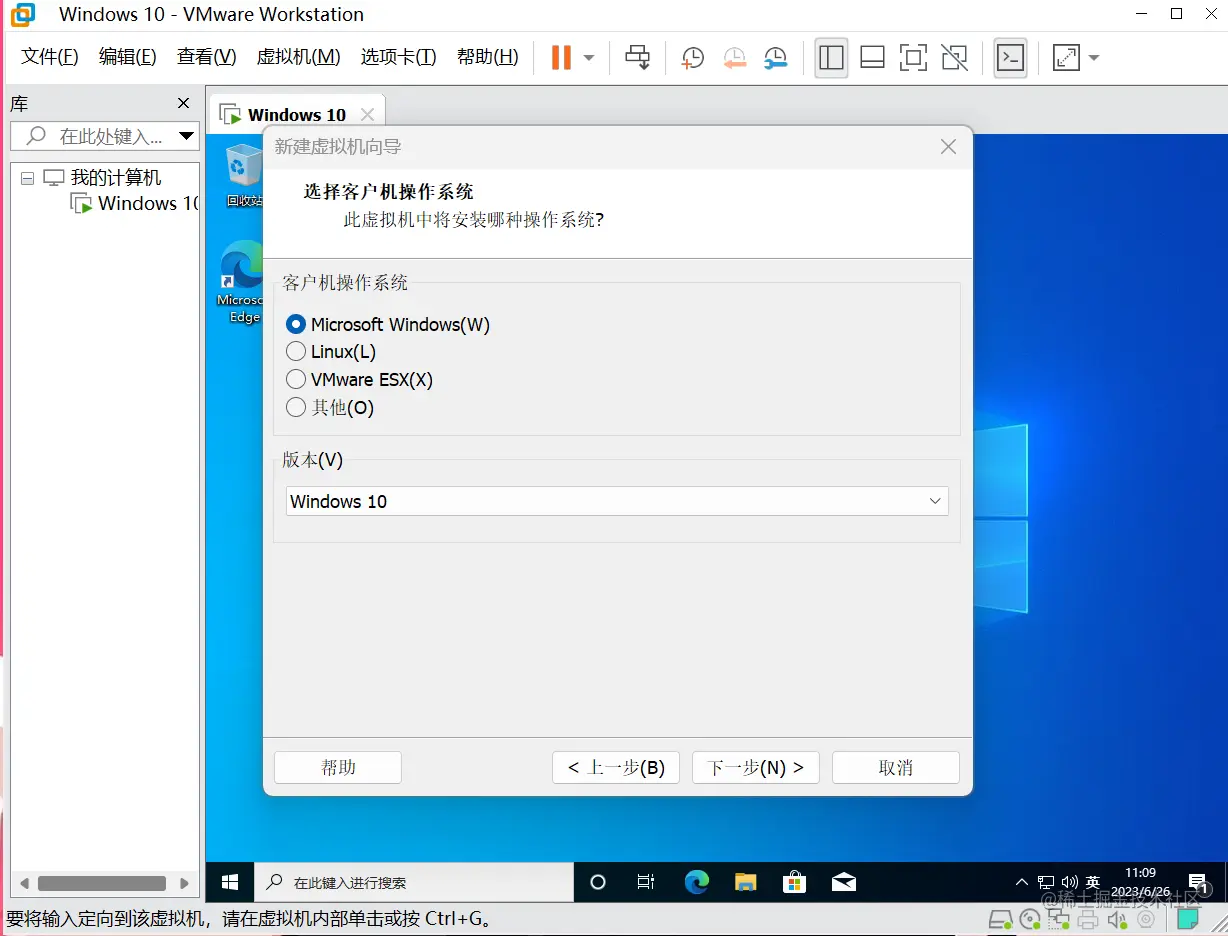
Task: Open the Mail taskbar icon
Action: point(844,882)
